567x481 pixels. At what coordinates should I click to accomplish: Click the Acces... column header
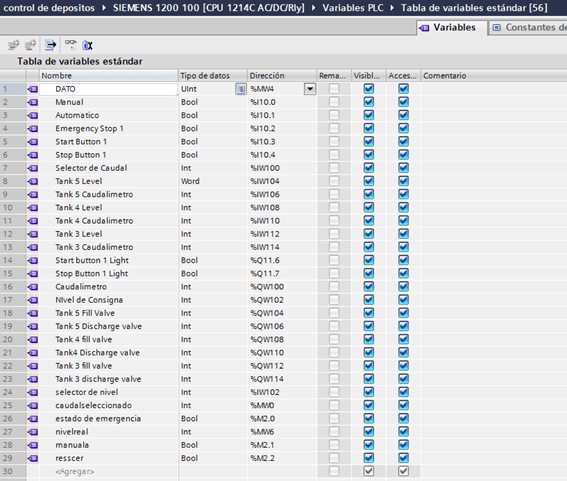pyautogui.click(x=403, y=76)
